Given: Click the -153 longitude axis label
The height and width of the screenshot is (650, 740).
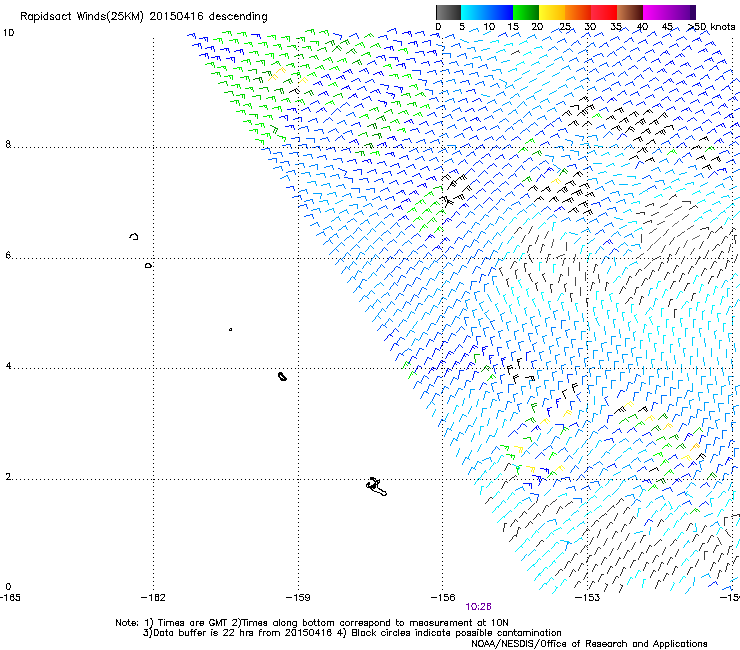Looking at the screenshot, I should [x=587, y=598].
